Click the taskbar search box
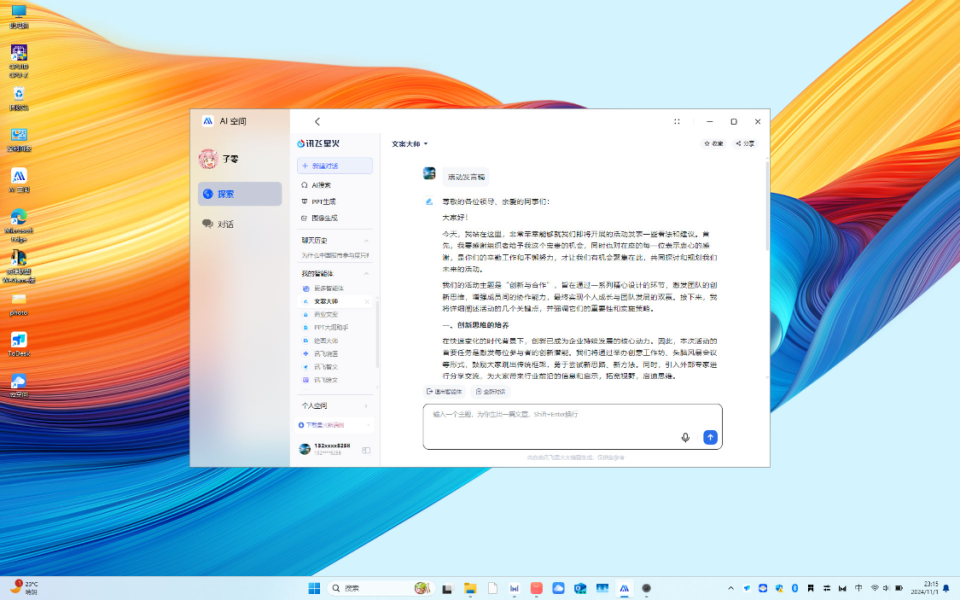This screenshot has width=960, height=600. click(381, 588)
